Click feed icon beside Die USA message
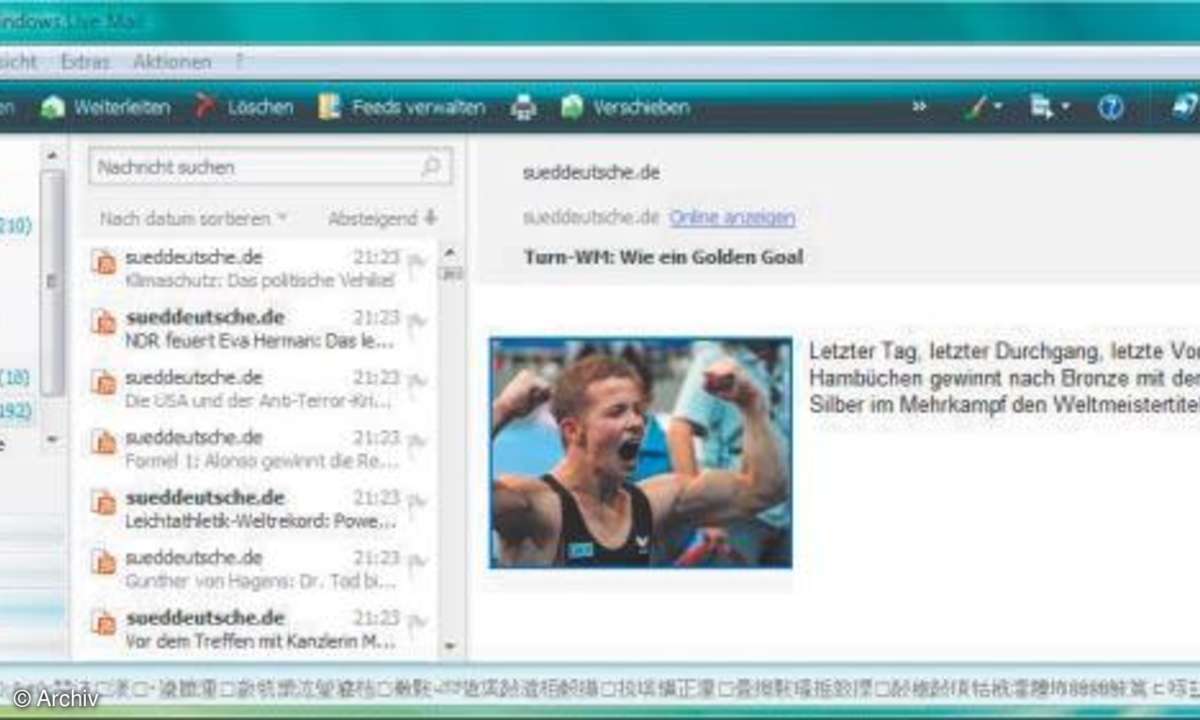The height and width of the screenshot is (720, 1200). (x=103, y=382)
